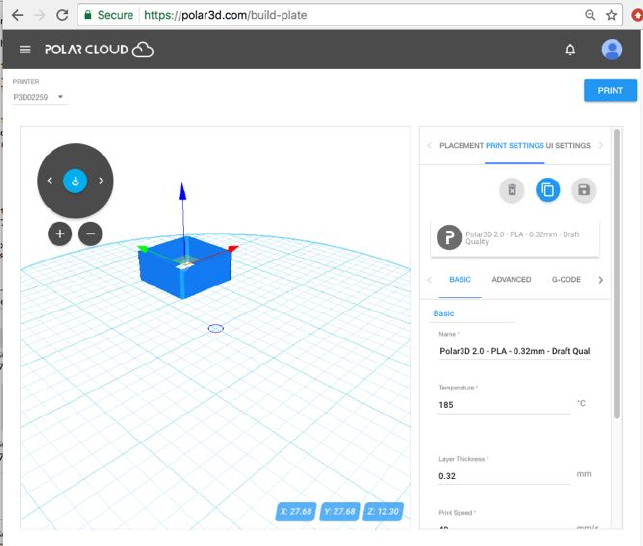This screenshot has height=546, width=643.
Task: Go forward in the browser
Action: (x=40, y=16)
